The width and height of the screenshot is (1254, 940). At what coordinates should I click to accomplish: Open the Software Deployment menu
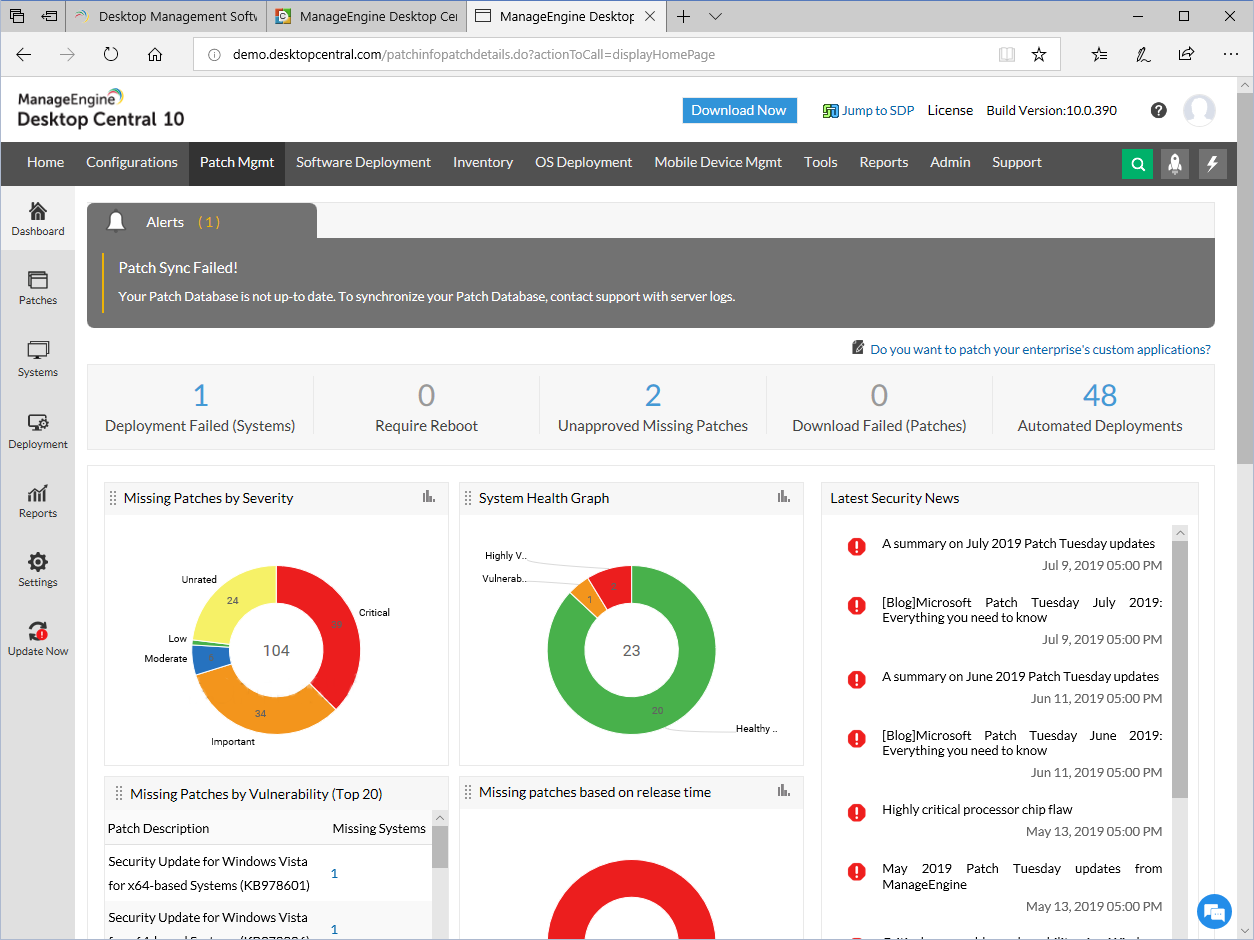[363, 162]
